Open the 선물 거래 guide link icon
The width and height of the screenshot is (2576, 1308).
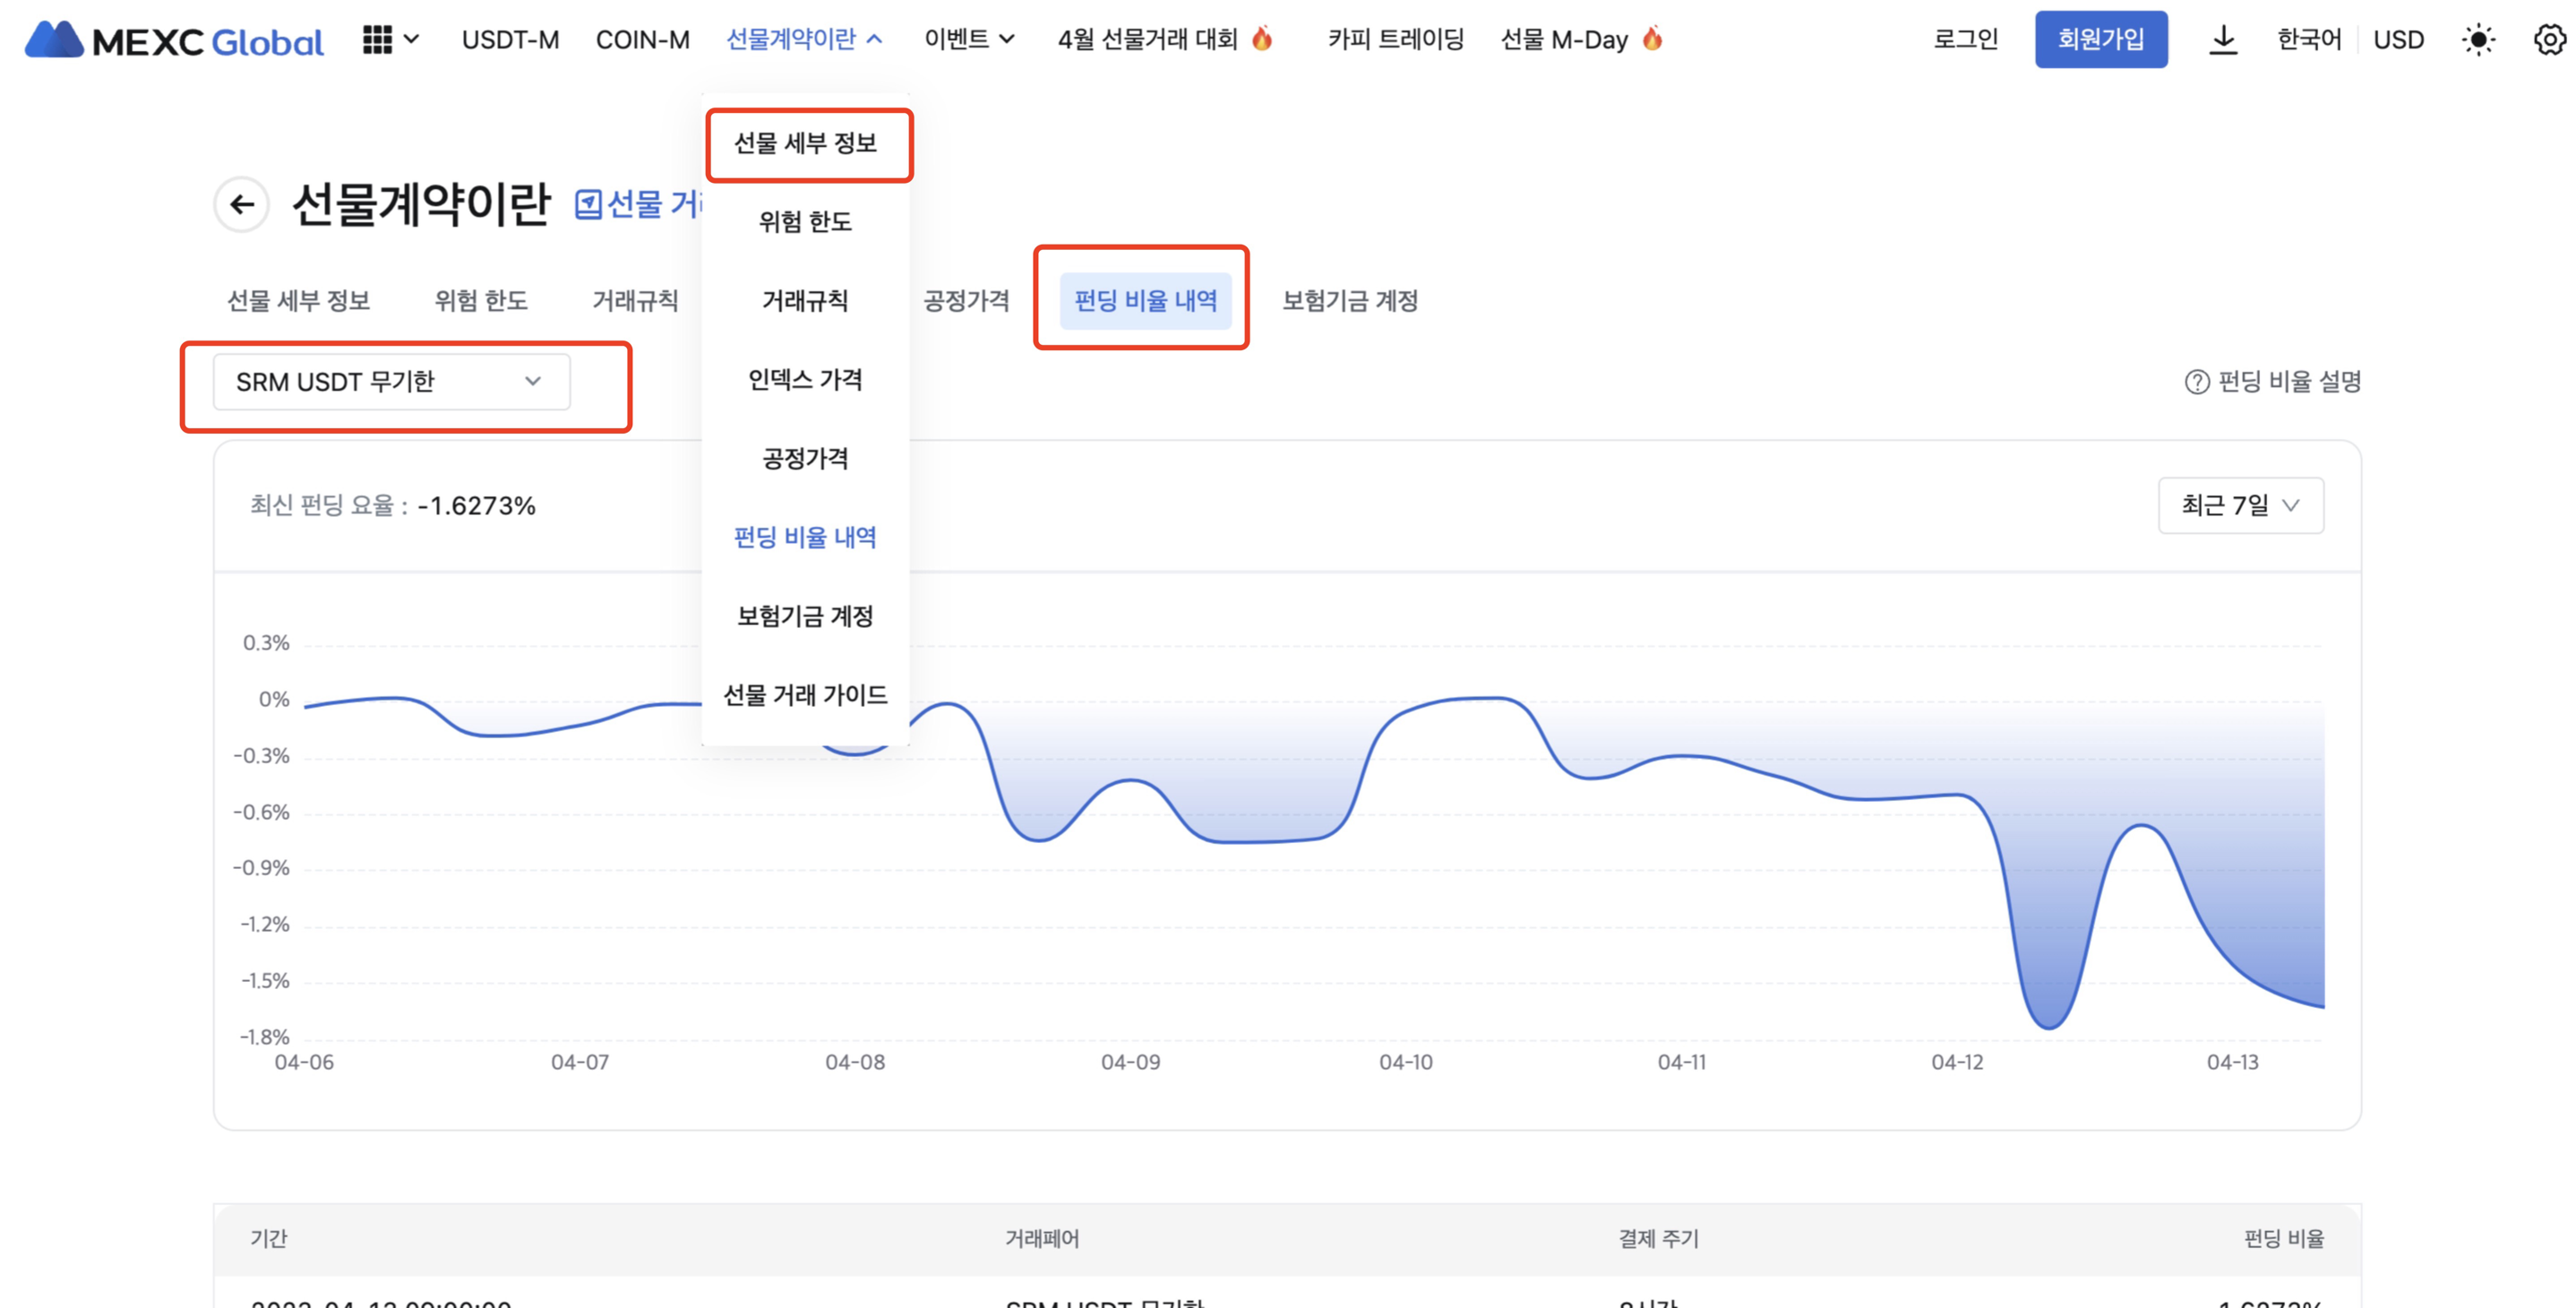pos(588,205)
